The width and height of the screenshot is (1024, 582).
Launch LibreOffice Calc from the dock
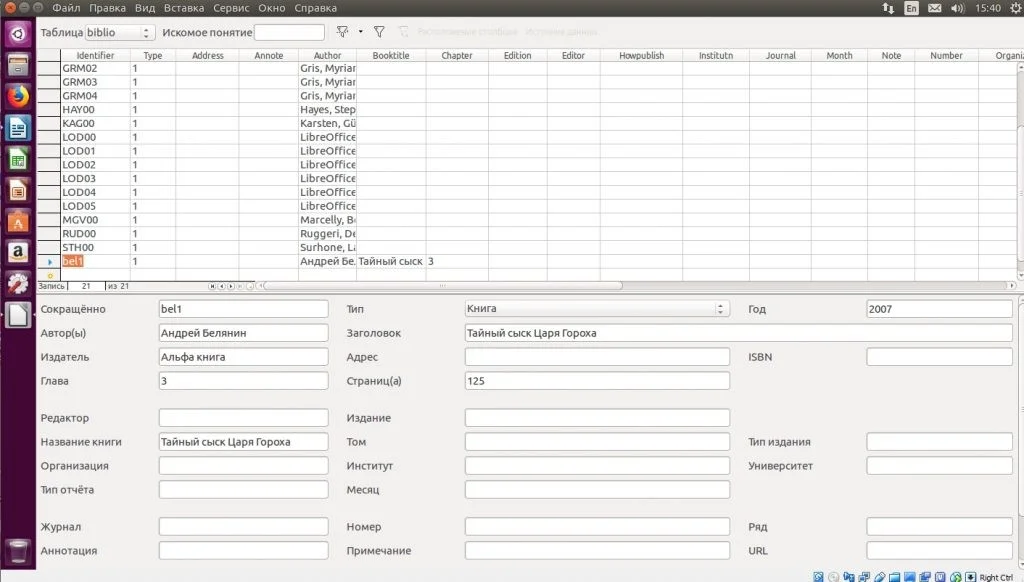[x=17, y=159]
